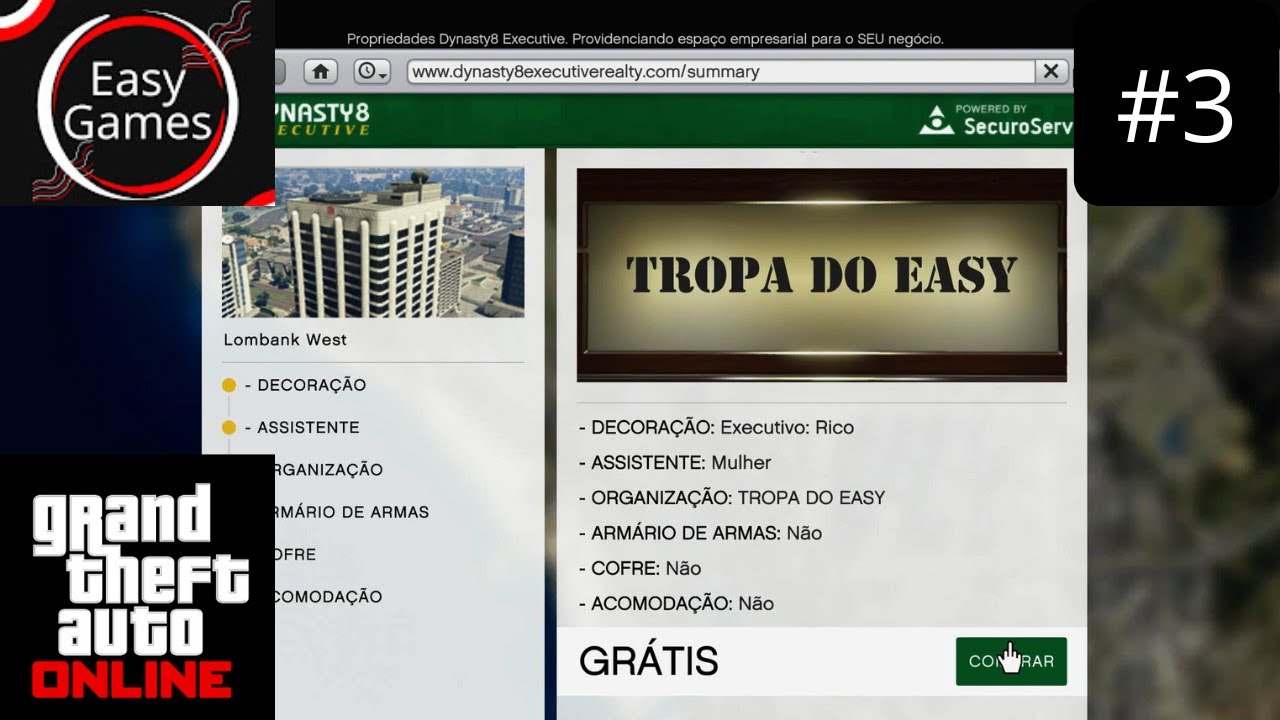Open the COFRE step
Viewport: 1280px width, 720px height.
[x=296, y=554]
